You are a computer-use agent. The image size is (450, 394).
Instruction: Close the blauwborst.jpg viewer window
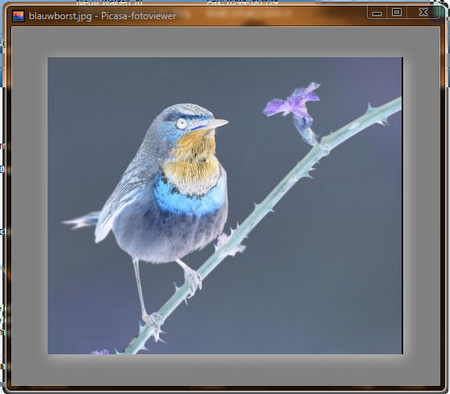coord(423,13)
